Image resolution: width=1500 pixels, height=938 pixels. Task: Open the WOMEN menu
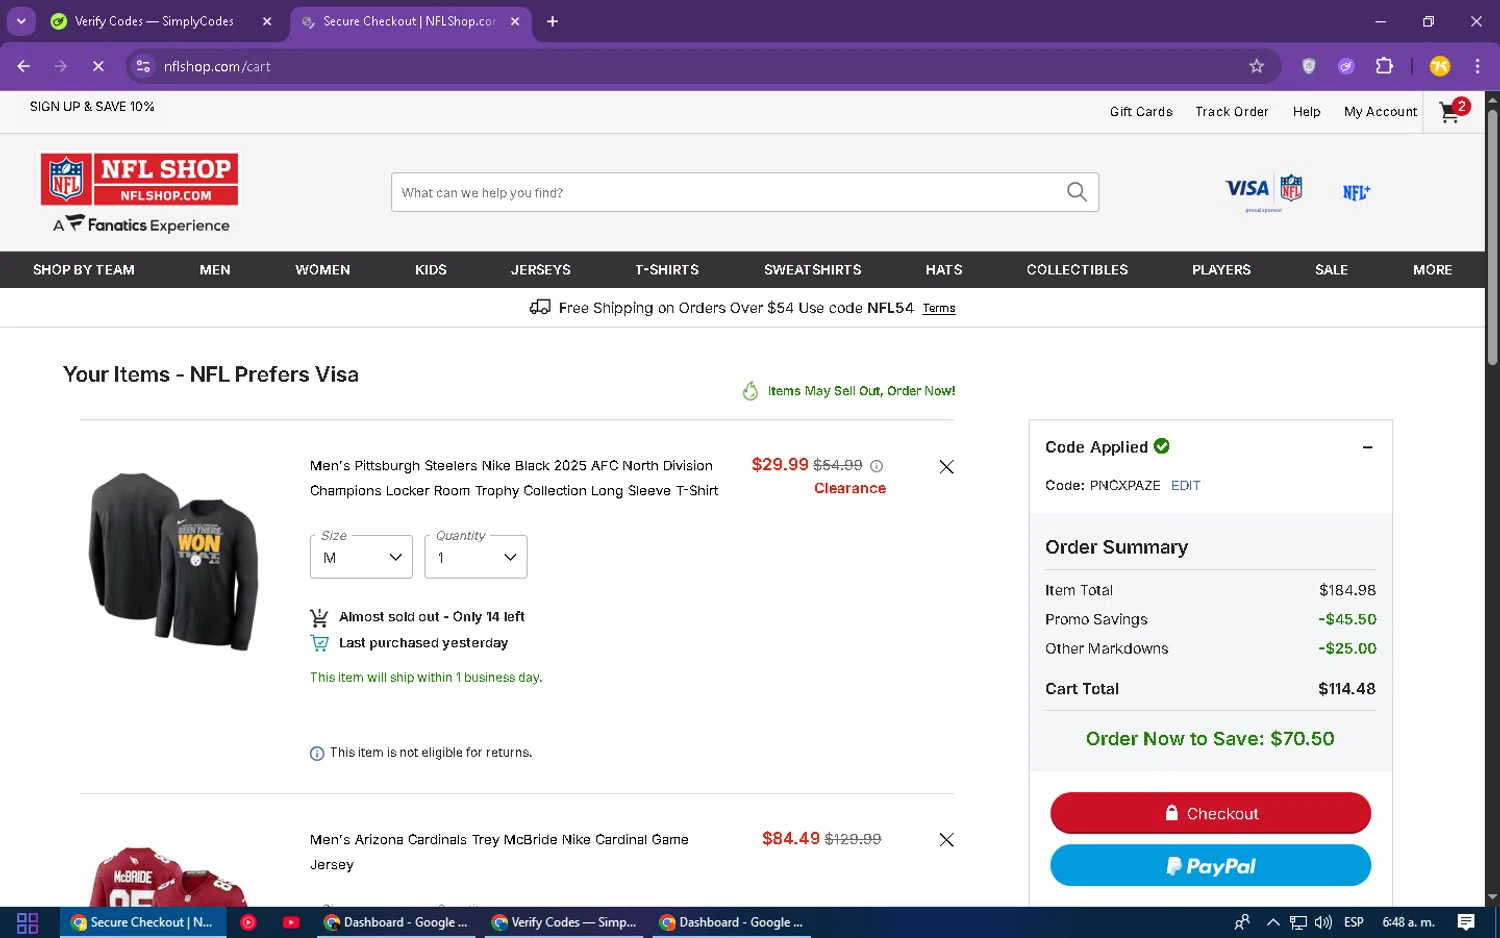pyautogui.click(x=323, y=270)
